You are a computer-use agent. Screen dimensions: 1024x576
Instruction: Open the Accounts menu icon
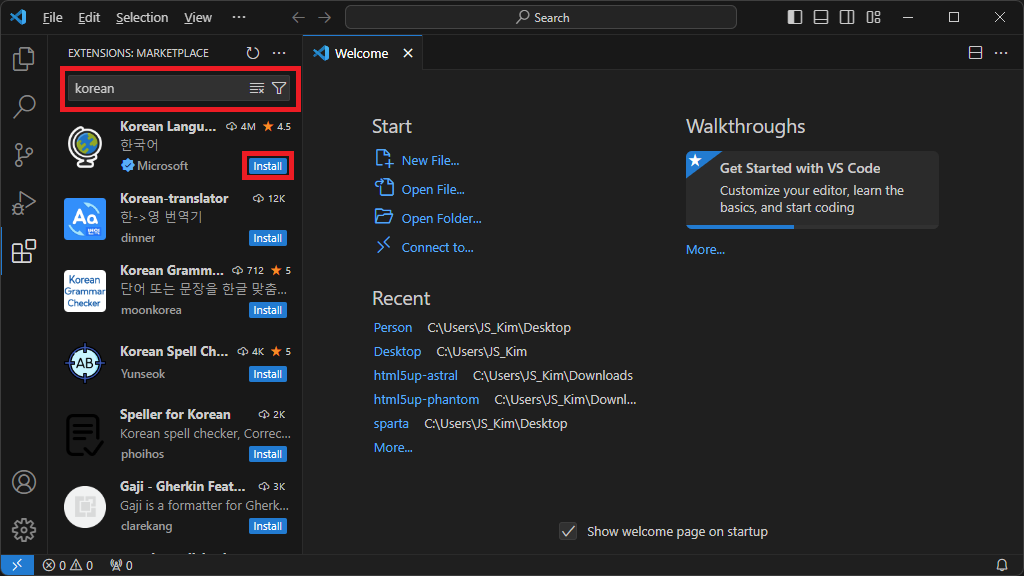(x=24, y=482)
